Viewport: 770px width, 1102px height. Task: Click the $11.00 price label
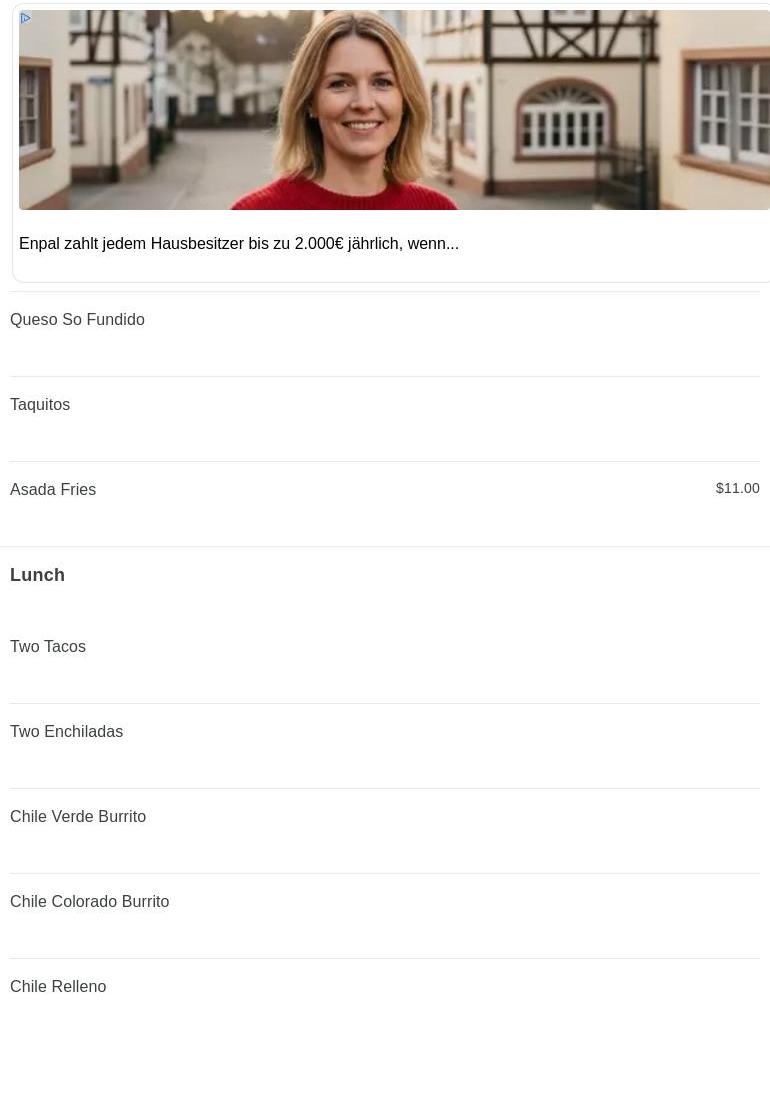point(737,488)
